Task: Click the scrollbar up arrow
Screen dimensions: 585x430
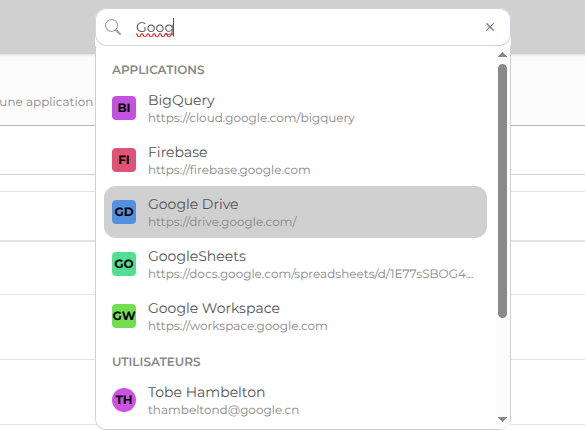Action: click(502, 55)
